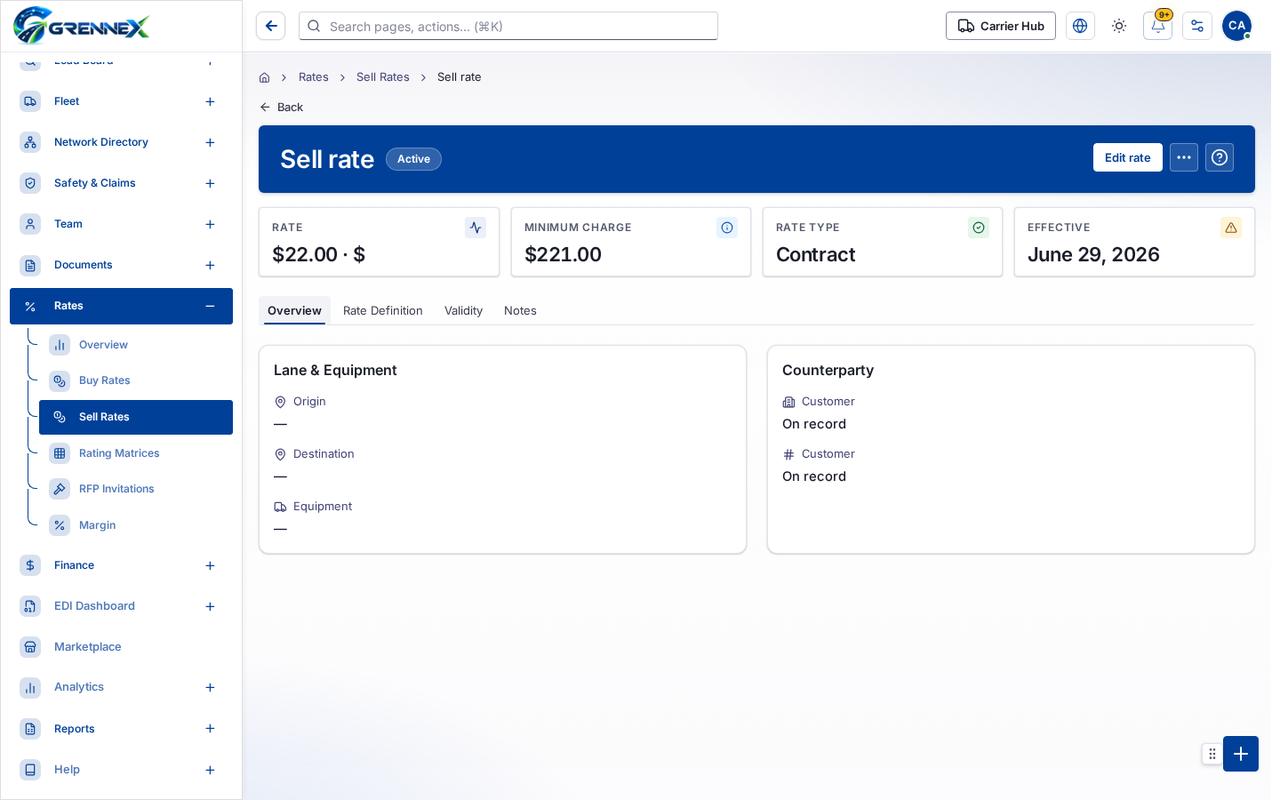Open the display settings sliders icon
The height and width of the screenshot is (800, 1280).
(x=1197, y=26)
